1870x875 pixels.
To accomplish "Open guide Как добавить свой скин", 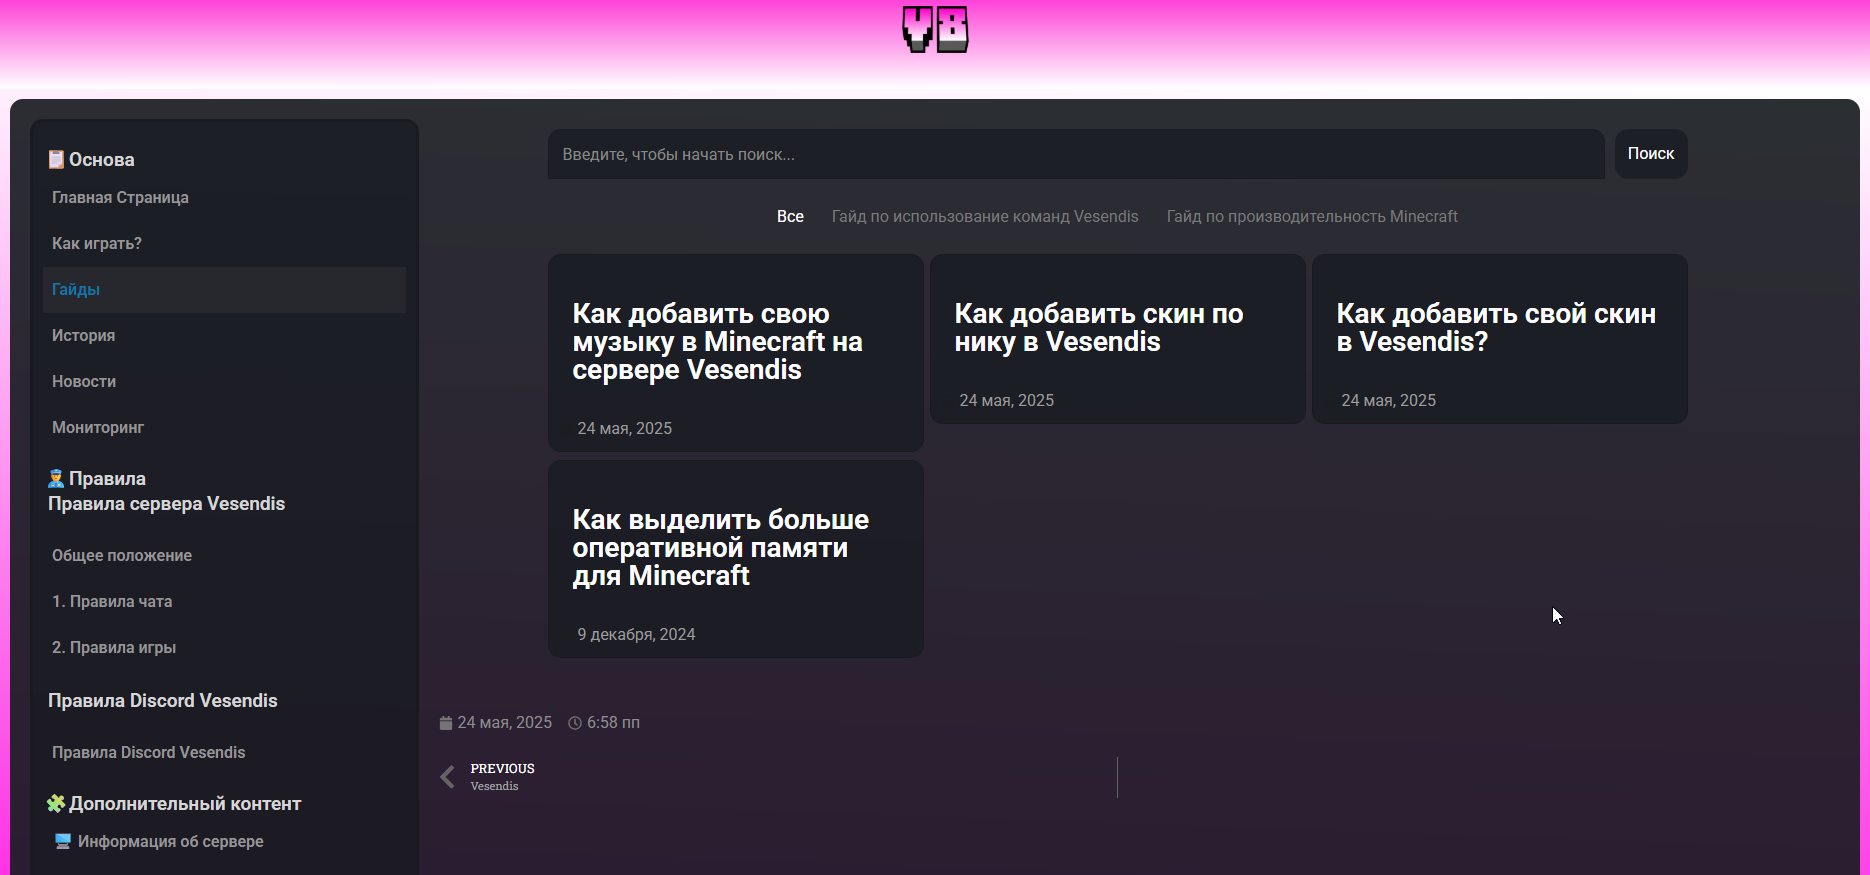I will pyautogui.click(x=1495, y=328).
